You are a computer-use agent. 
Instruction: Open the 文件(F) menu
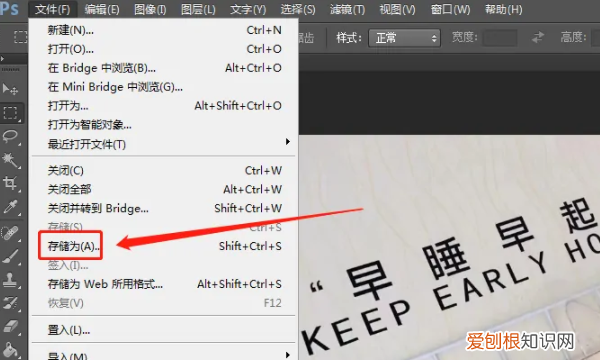52,9
